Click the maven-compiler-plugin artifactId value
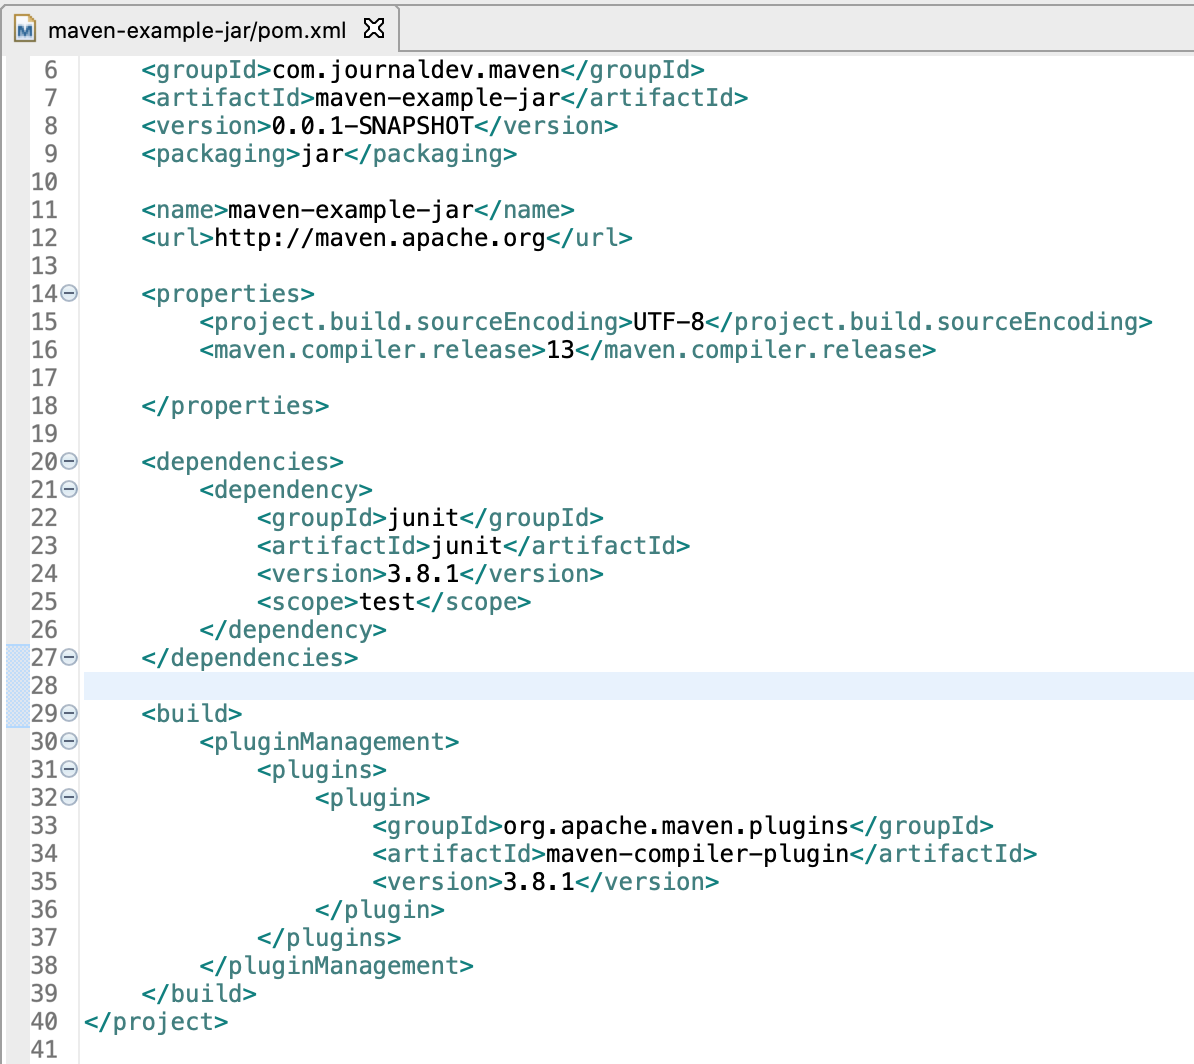 (698, 854)
